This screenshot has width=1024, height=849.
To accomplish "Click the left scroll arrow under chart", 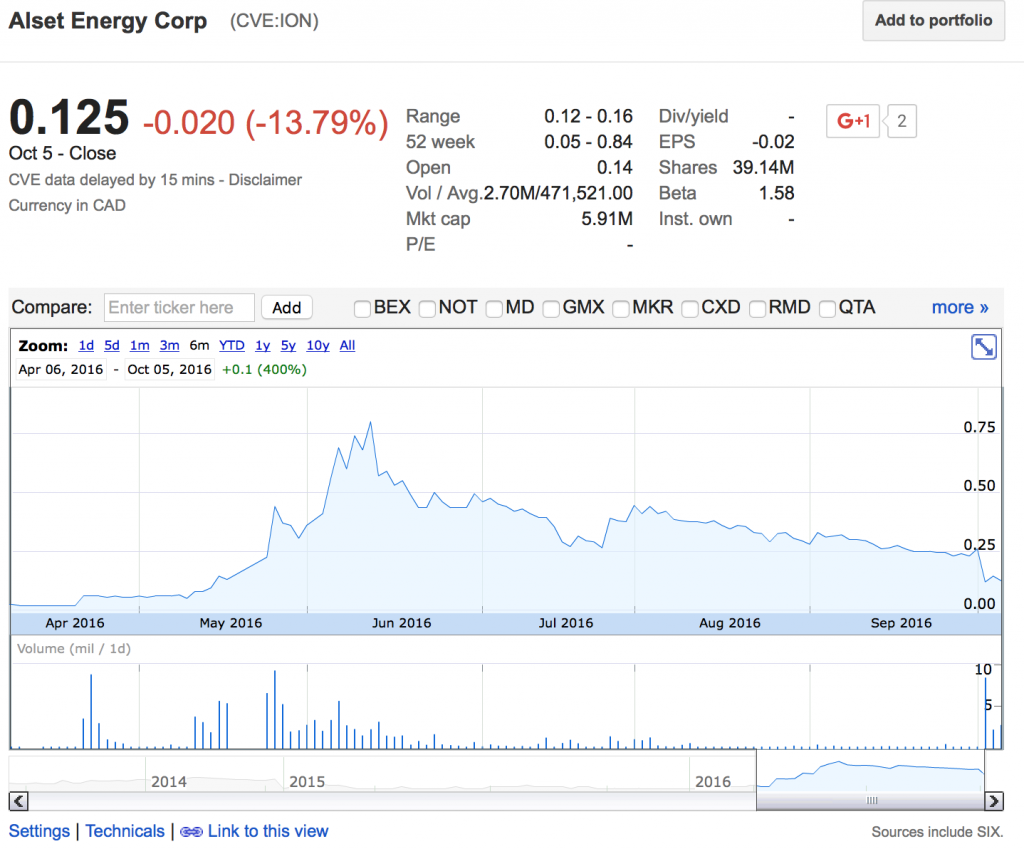I will pyautogui.click(x=19, y=801).
